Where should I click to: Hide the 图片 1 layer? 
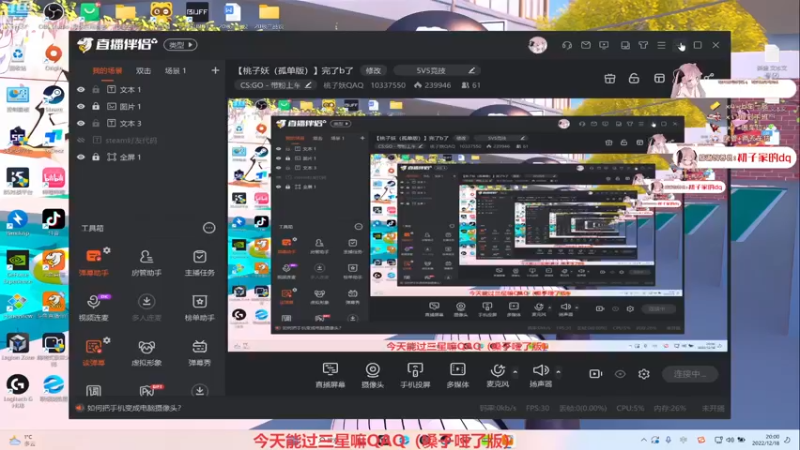pyautogui.click(x=81, y=106)
